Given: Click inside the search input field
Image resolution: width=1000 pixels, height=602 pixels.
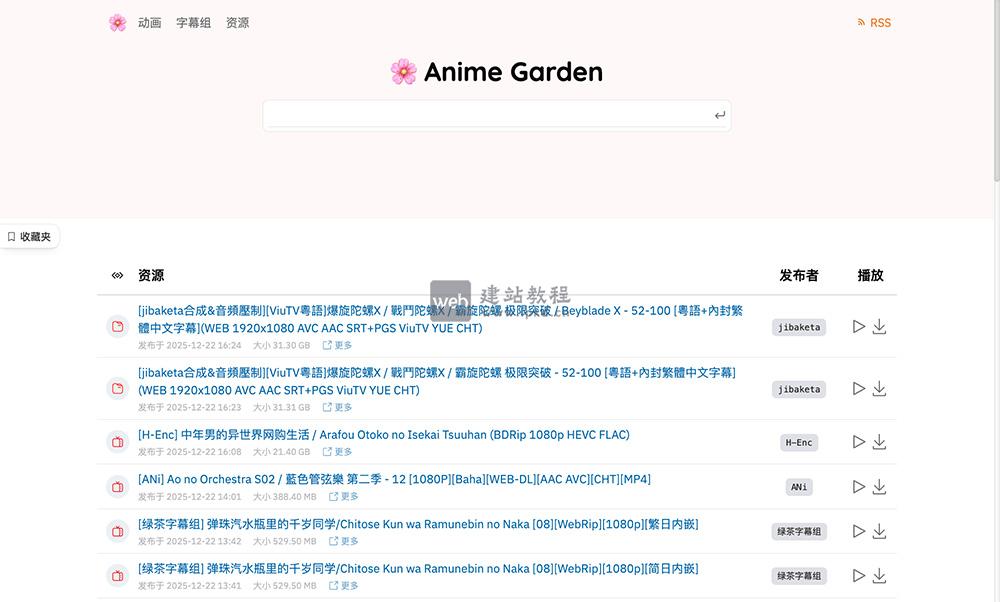Looking at the screenshot, I should 480,115.
